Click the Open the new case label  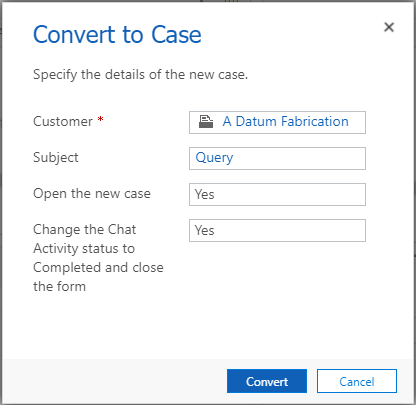point(92,193)
